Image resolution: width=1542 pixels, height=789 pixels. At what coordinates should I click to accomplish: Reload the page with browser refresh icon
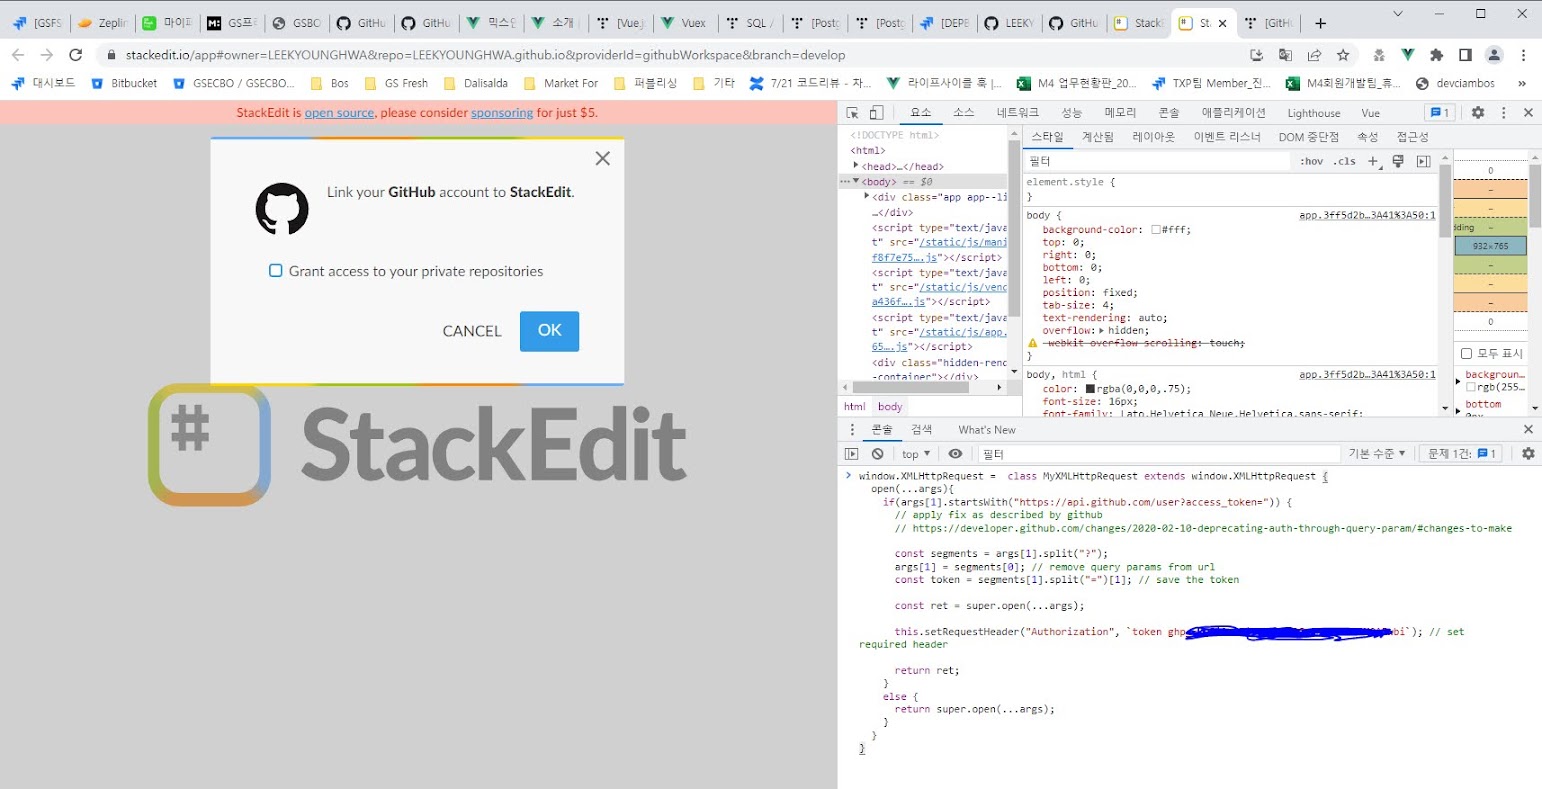point(76,55)
